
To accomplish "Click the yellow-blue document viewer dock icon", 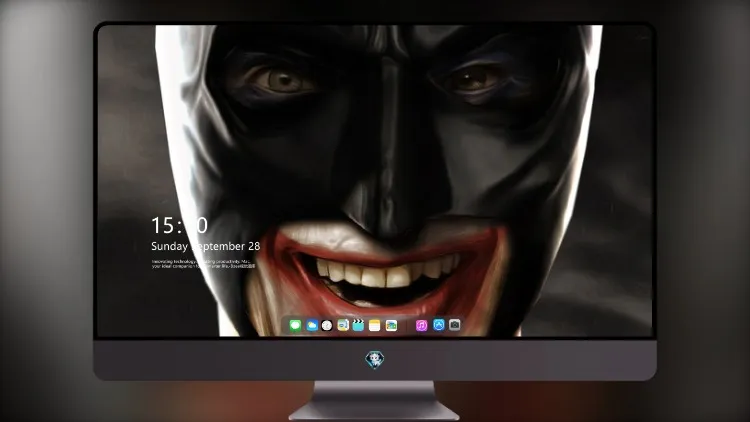I will point(343,325).
